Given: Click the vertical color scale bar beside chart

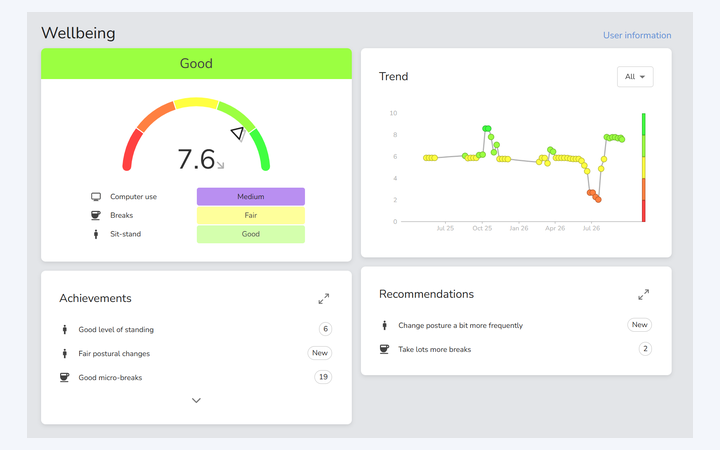Looking at the screenshot, I should [x=643, y=168].
